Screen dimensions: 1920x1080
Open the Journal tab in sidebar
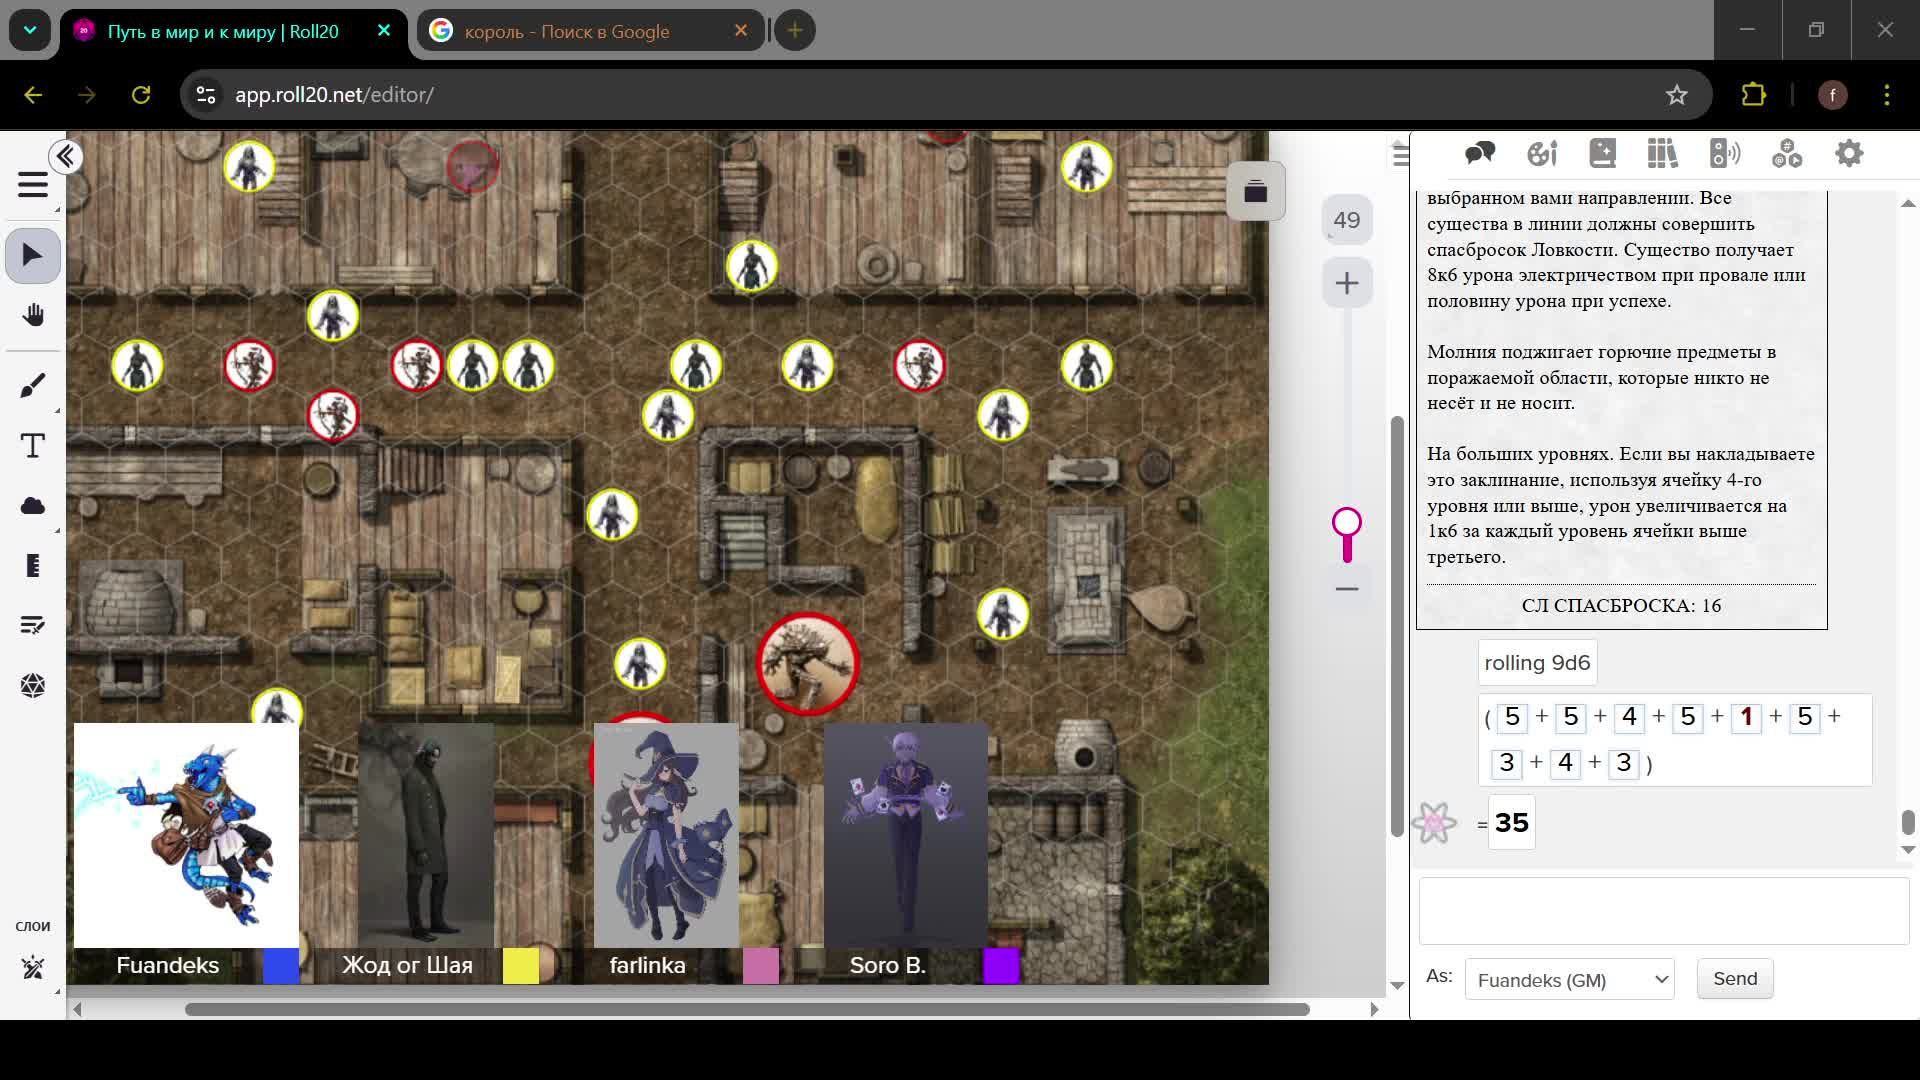1602,154
